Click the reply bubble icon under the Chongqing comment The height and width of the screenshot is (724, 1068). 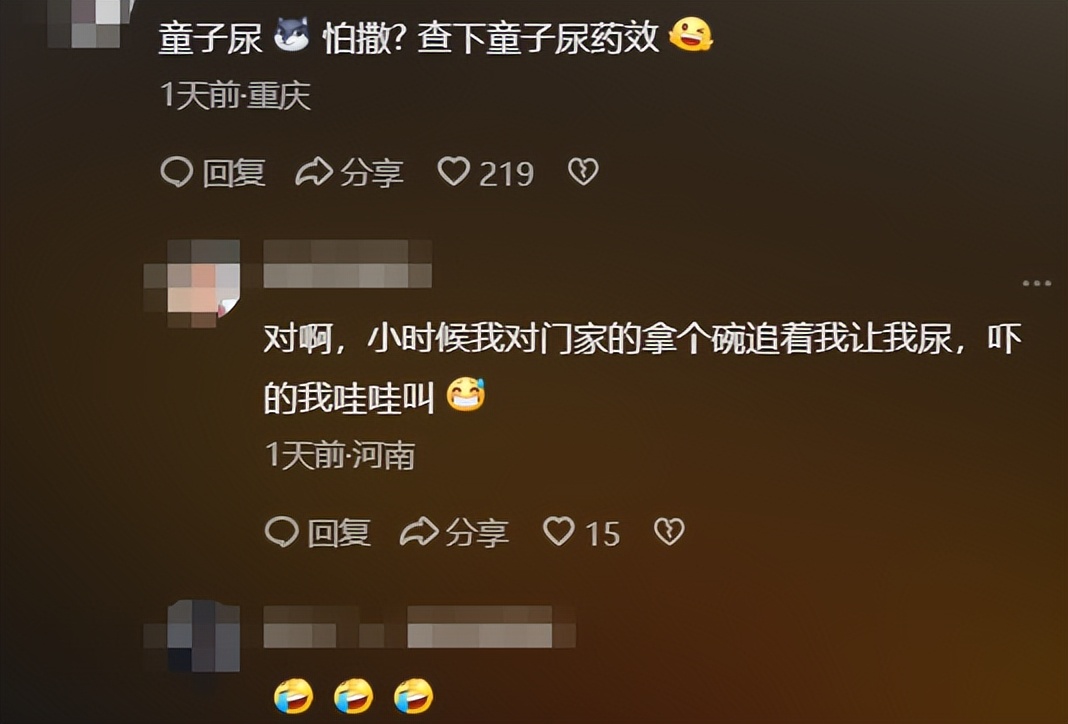tap(176, 172)
